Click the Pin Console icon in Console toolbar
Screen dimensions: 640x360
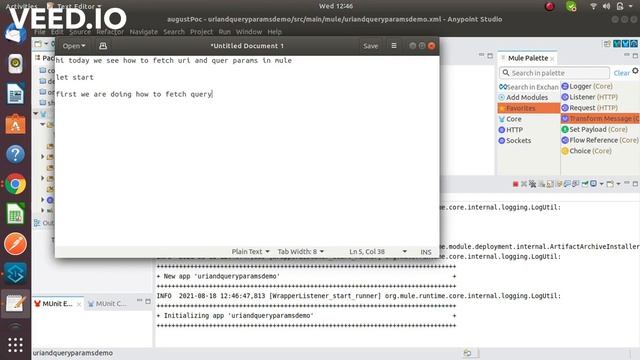[584, 184]
